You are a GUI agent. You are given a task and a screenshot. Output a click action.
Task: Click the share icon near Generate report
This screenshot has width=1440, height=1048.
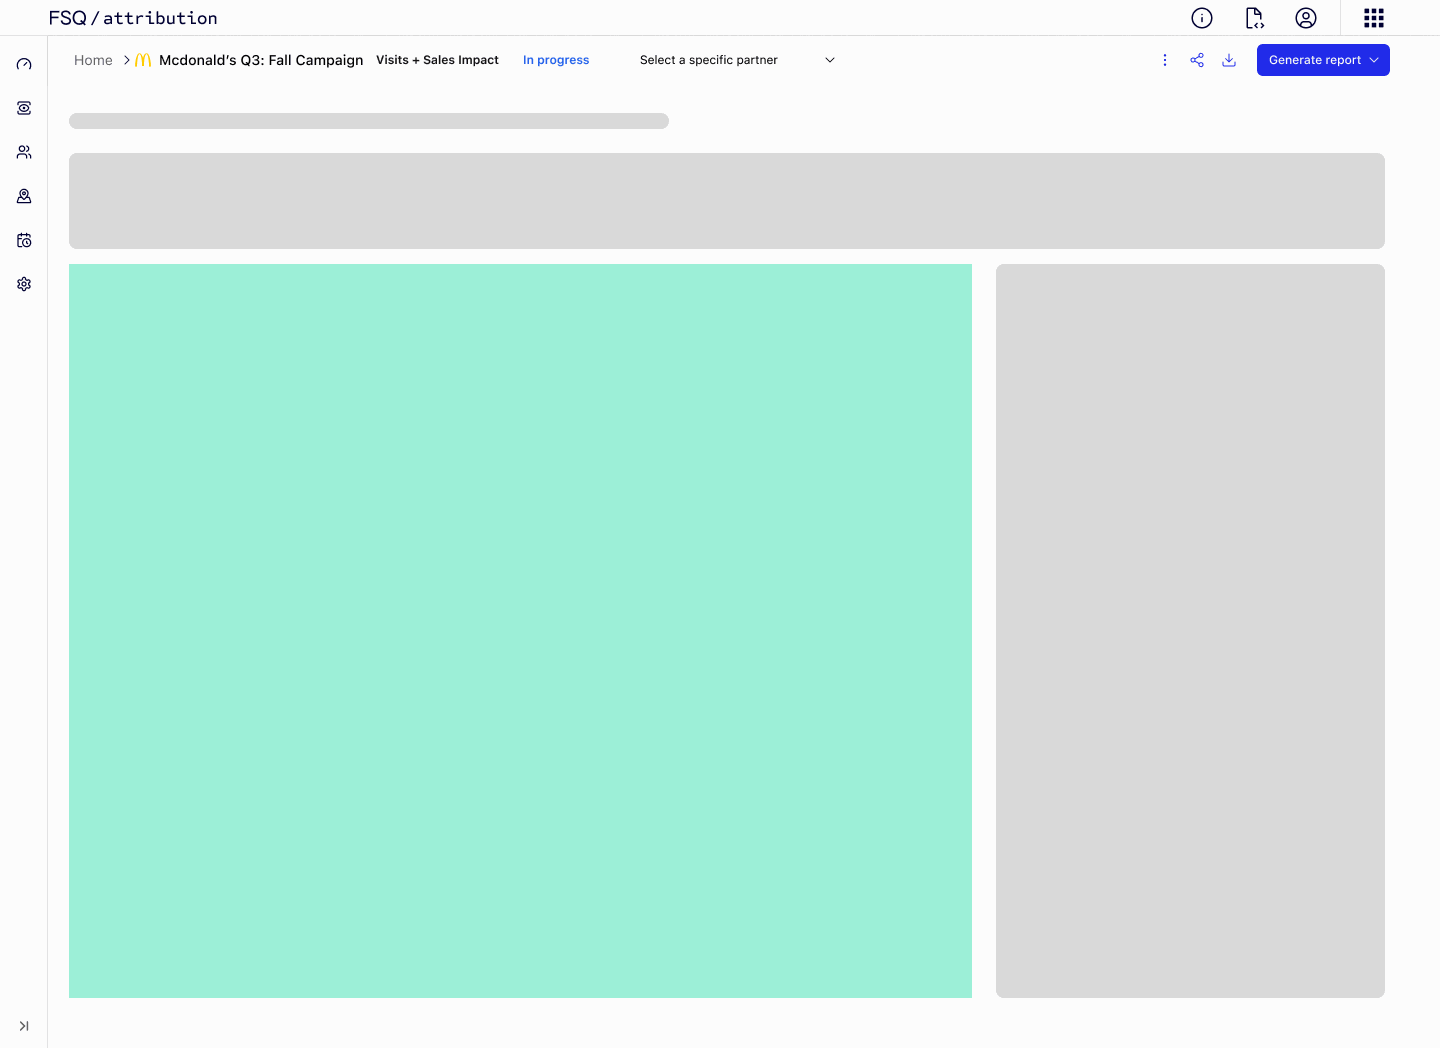click(x=1197, y=60)
